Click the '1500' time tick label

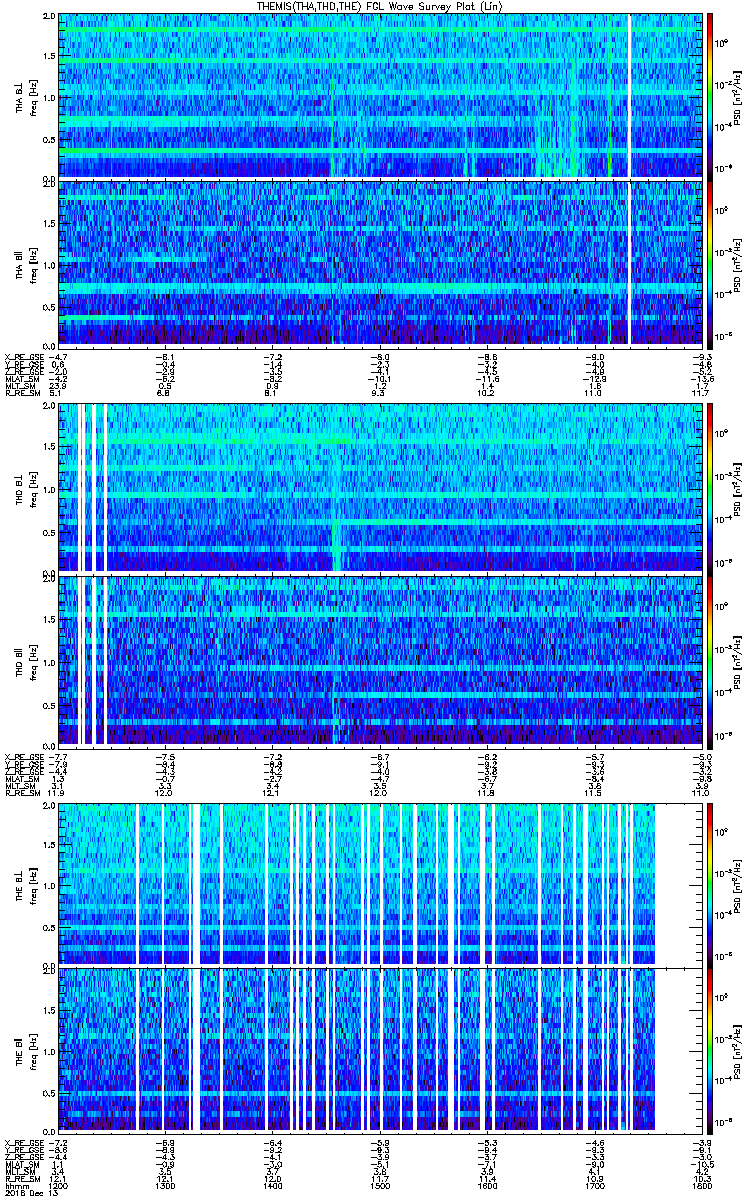tap(380, 1186)
